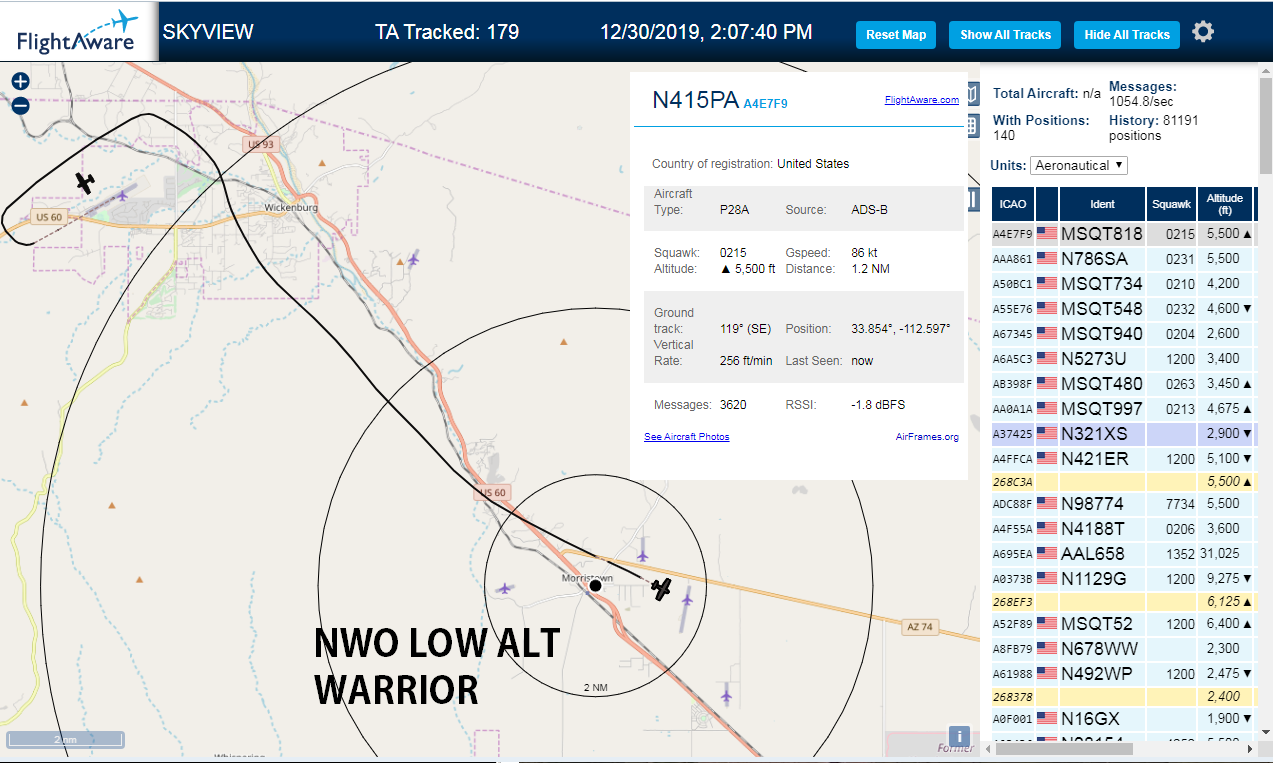Viewport: 1273px width, 763px height.
Task: Select the N1129G row
Action: point(1124,578)
